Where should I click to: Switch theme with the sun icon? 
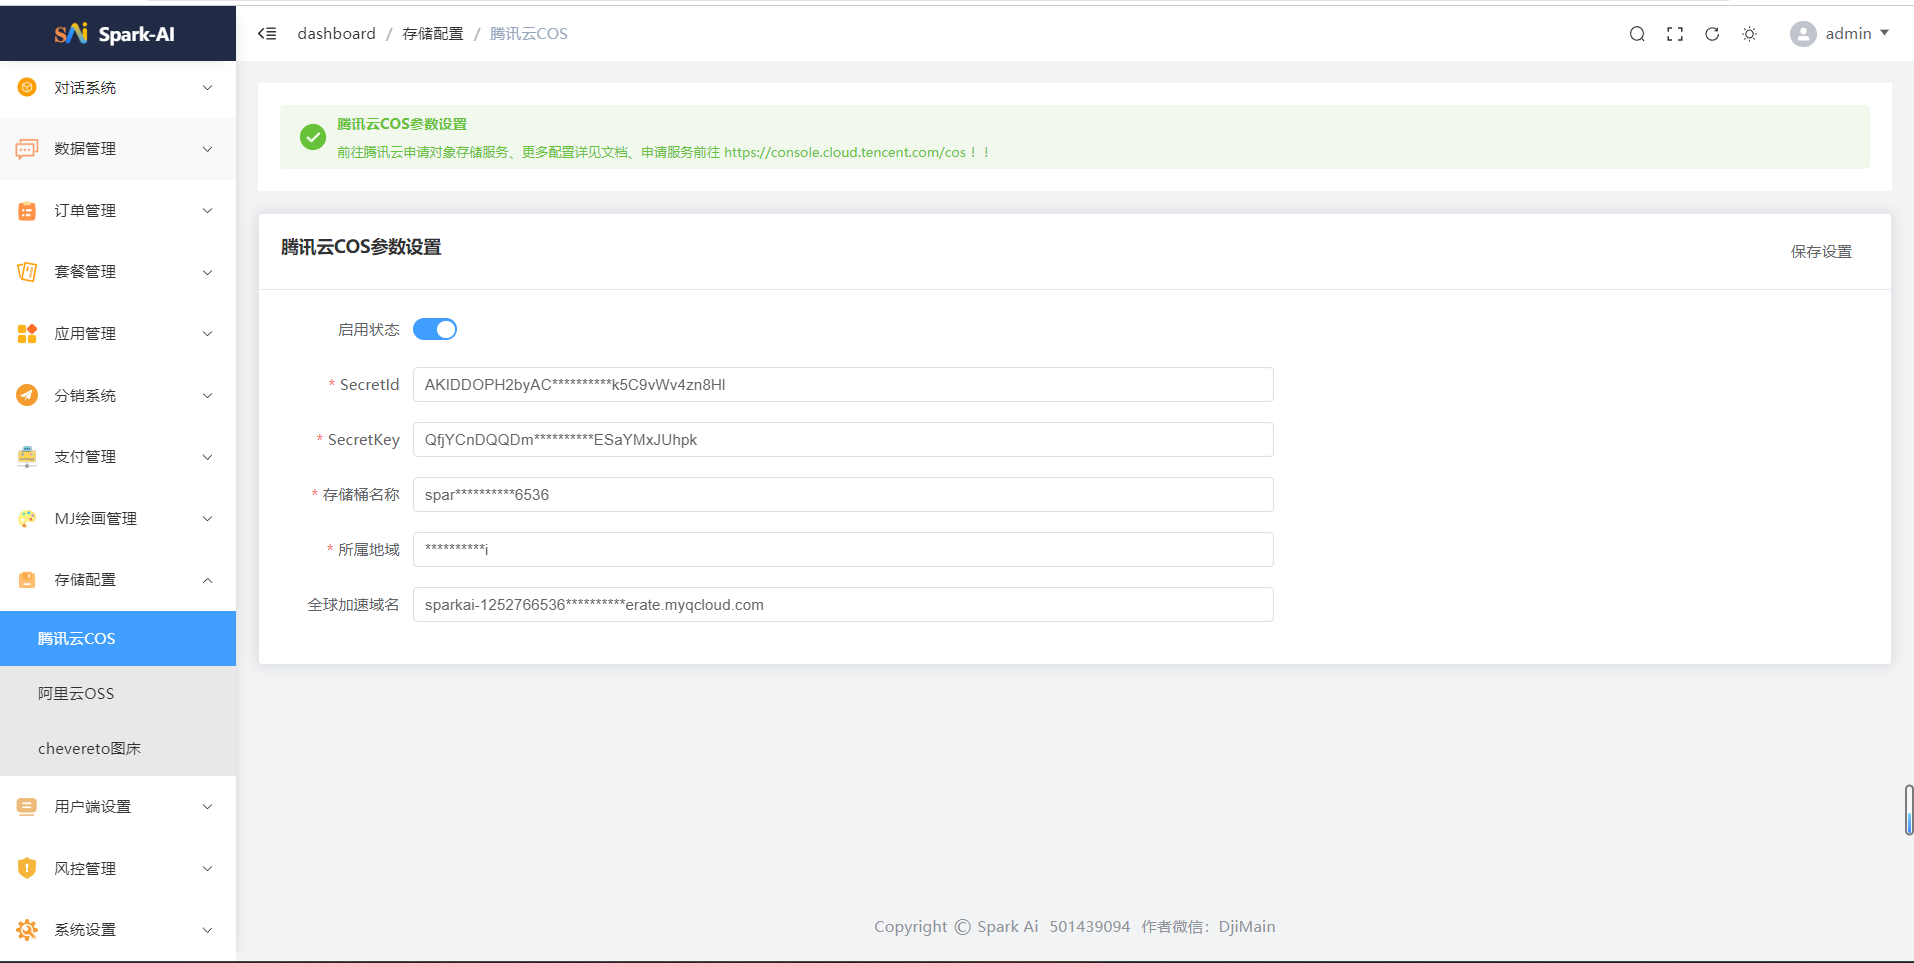point(1749,34)
